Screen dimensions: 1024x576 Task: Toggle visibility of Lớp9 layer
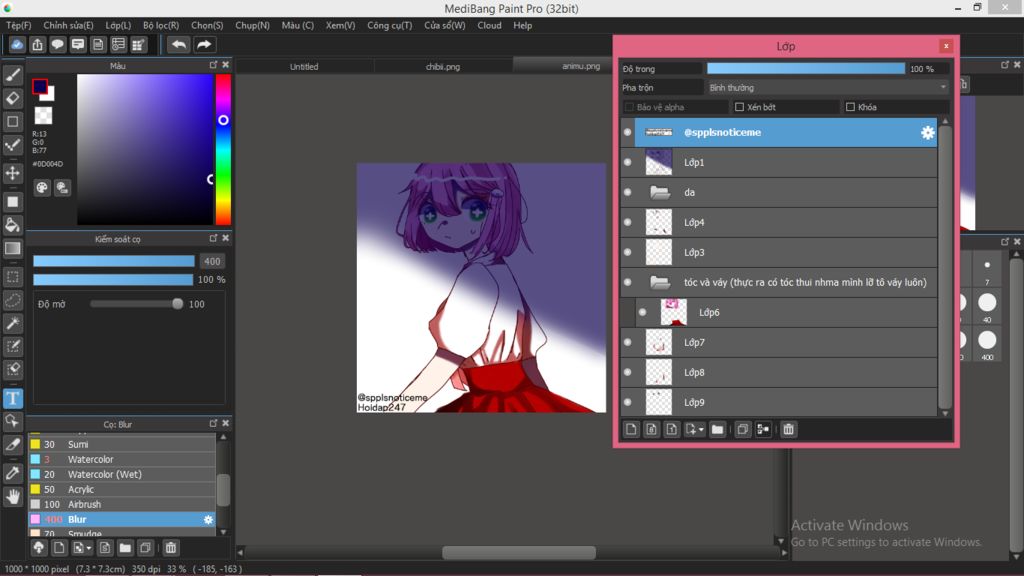[x=628, y=402]
